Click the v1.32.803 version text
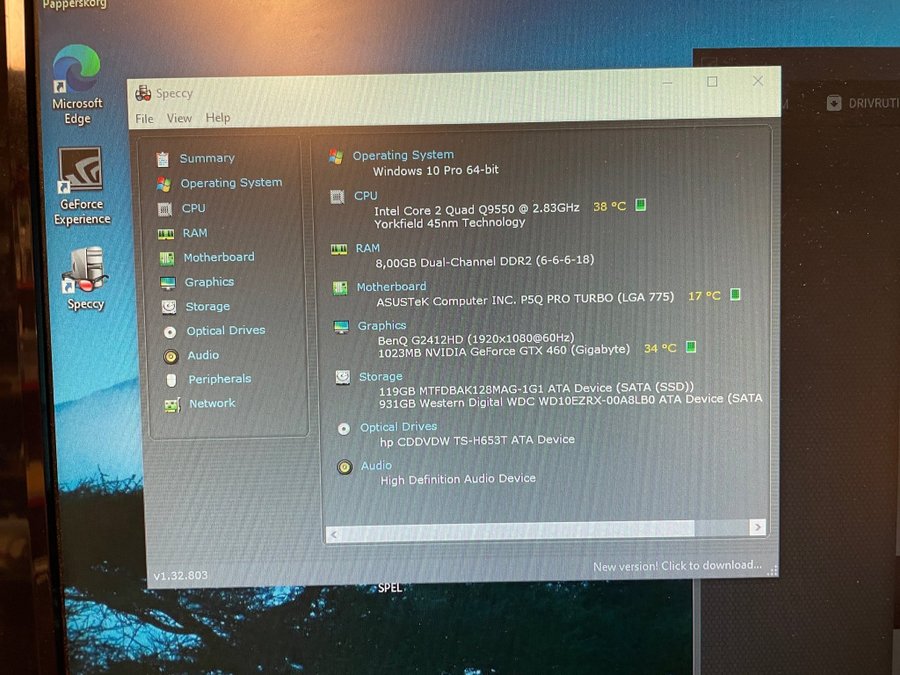 click(x=181, y=575)
